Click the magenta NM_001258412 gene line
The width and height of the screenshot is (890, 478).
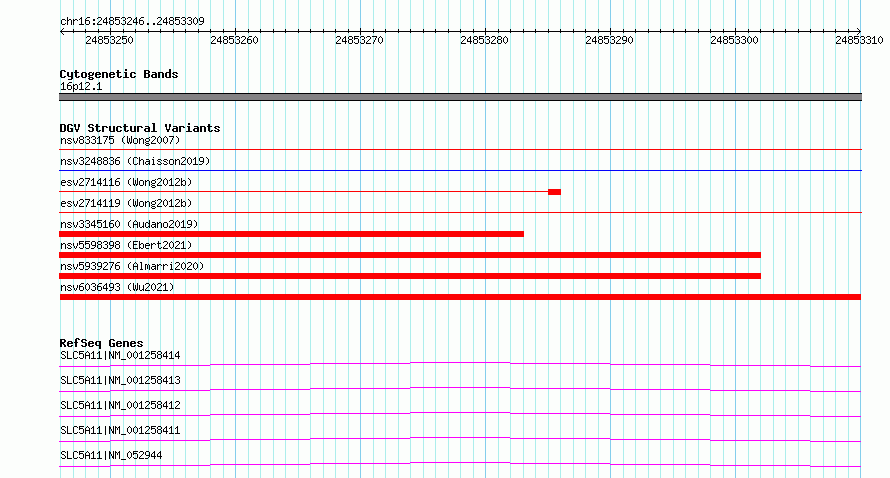460,413
